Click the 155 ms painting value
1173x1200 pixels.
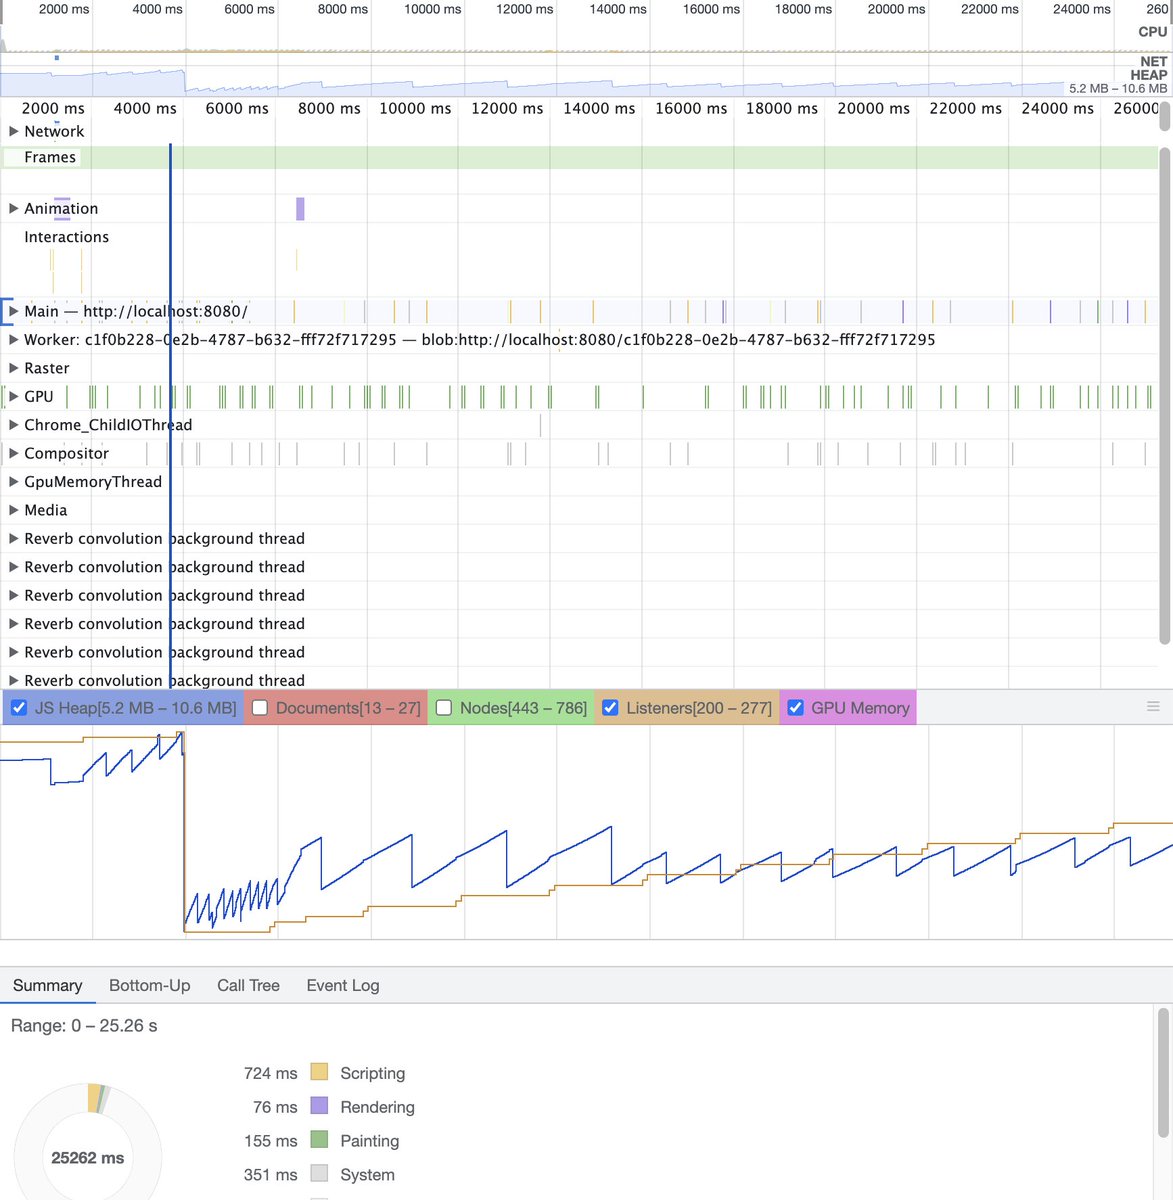click(x=270, y=1141)
